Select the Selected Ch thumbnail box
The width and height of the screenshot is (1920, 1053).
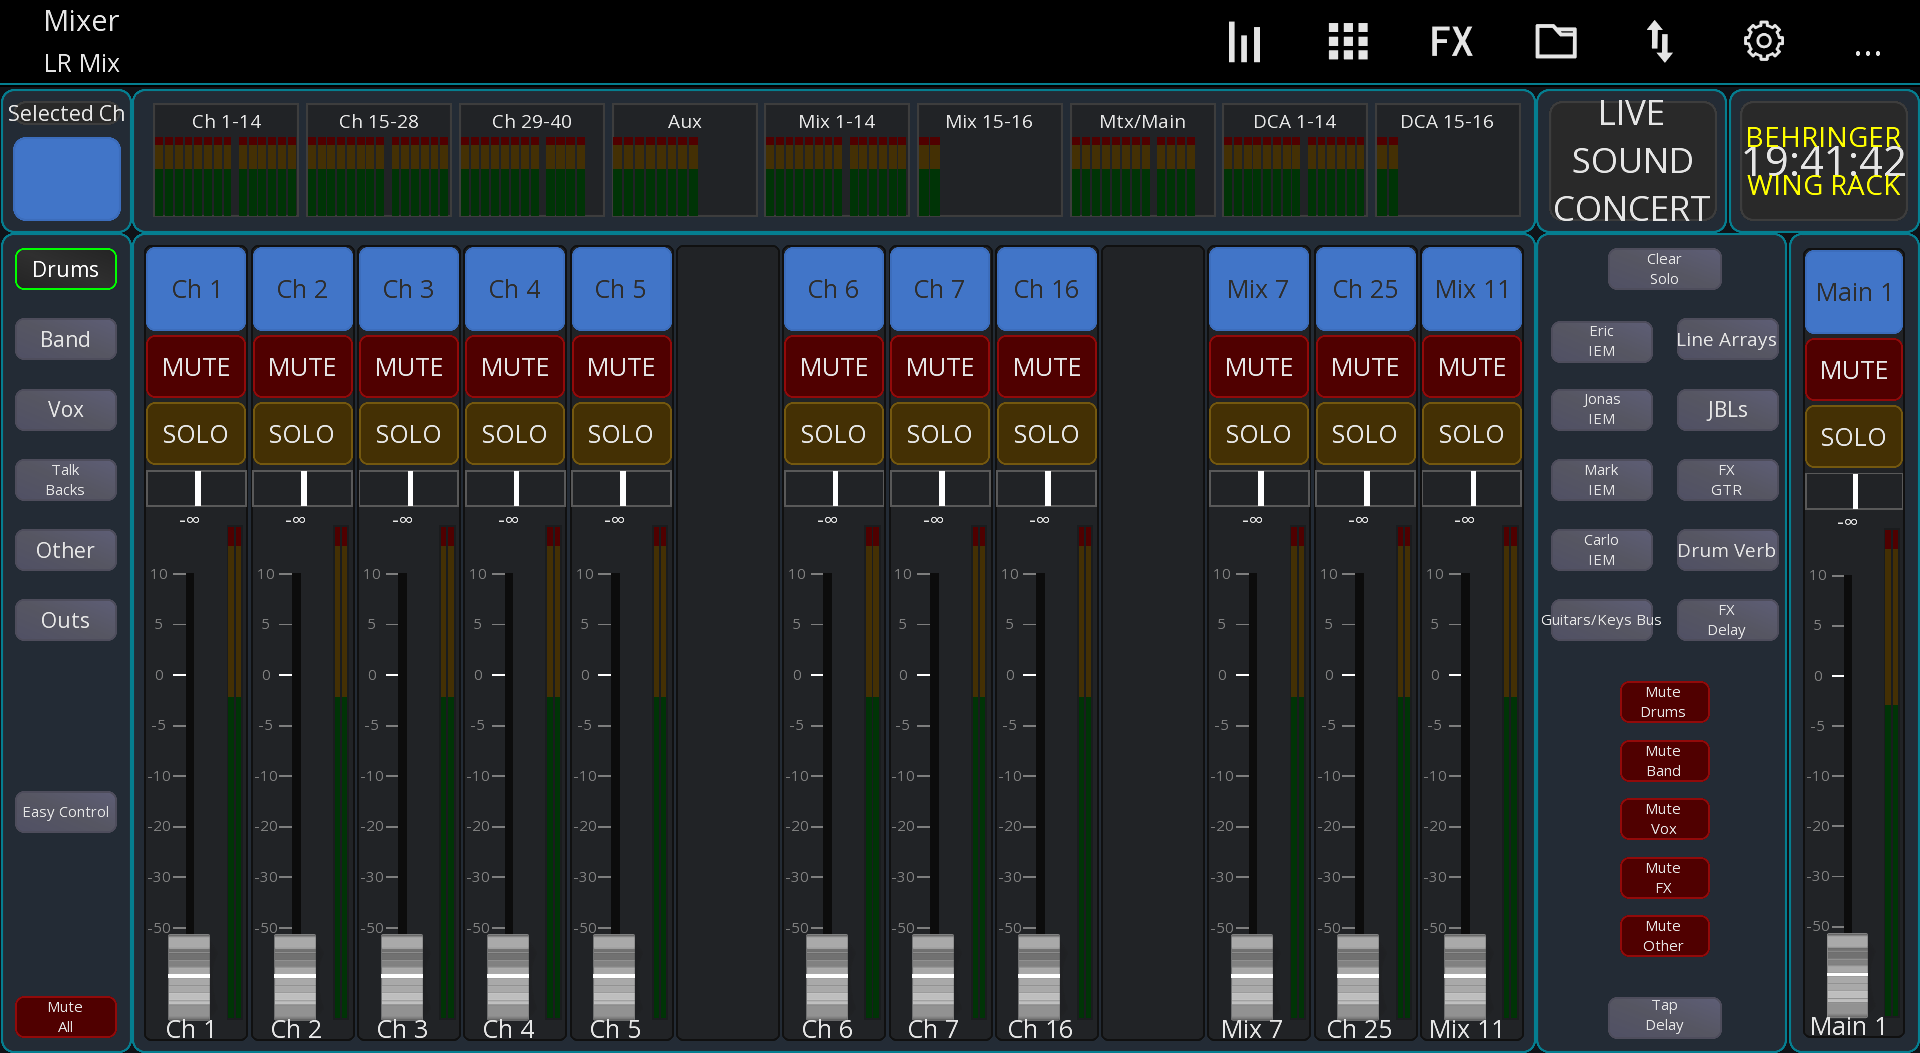pos(66,178)
